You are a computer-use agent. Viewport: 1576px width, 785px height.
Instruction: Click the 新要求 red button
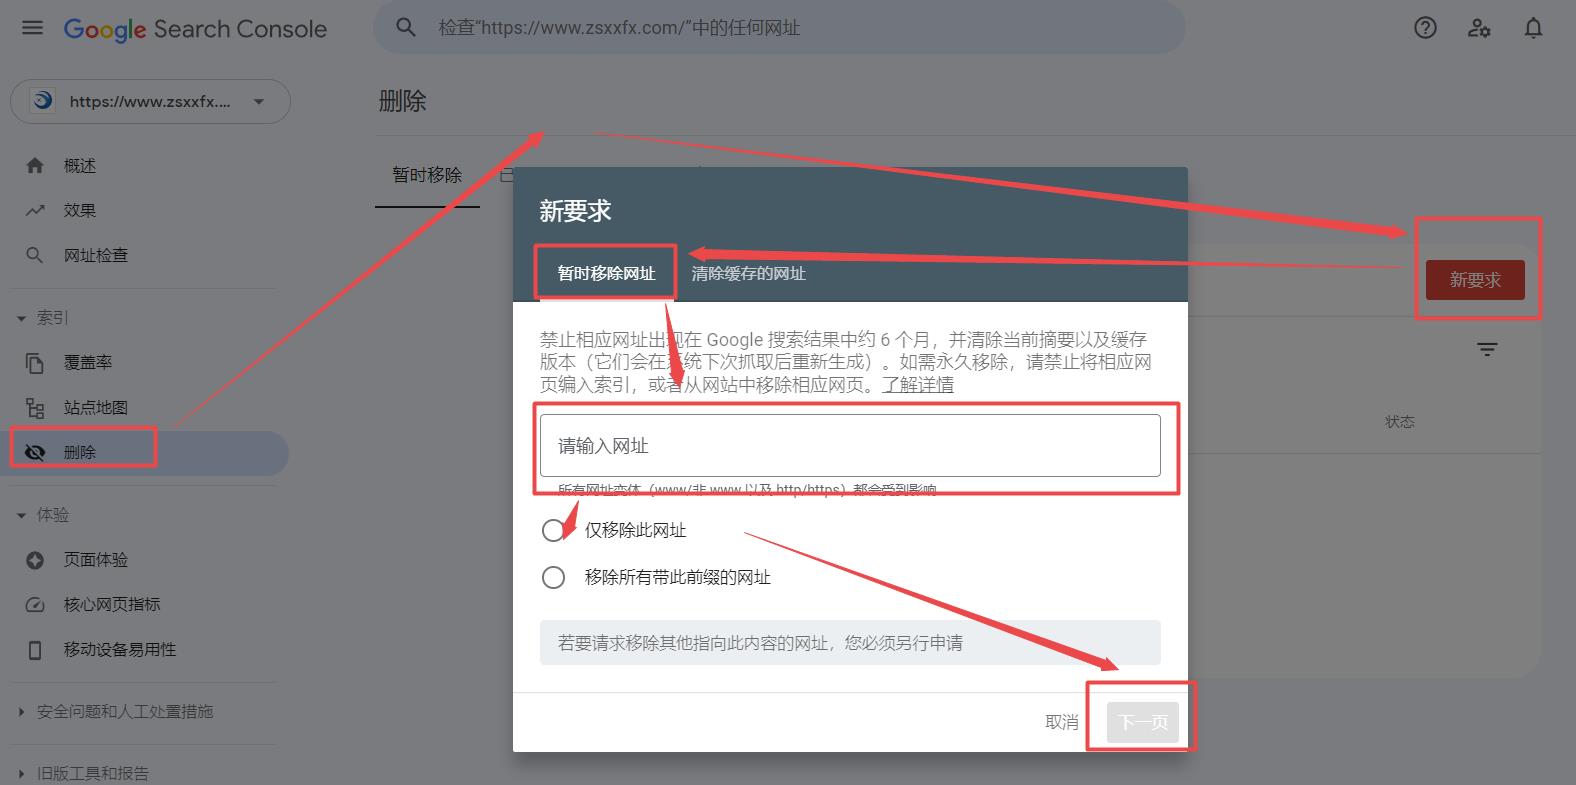tap(1475, 280)
